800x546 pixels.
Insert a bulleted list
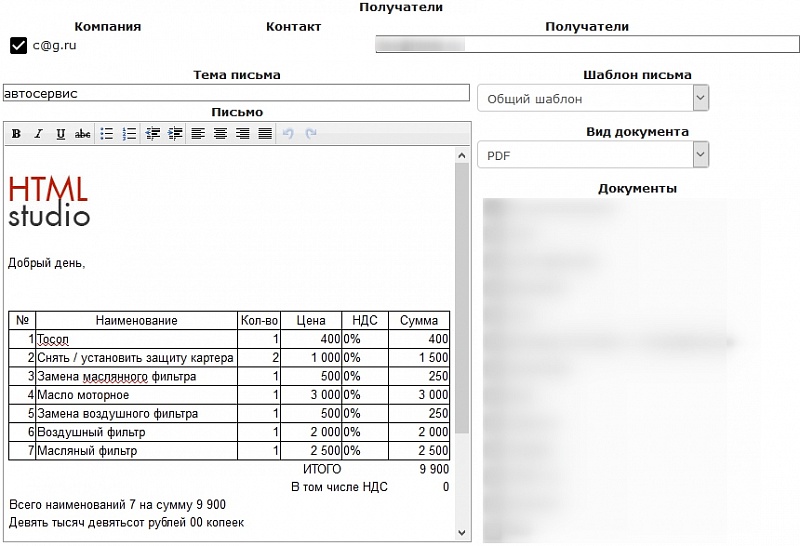[107, 134]
